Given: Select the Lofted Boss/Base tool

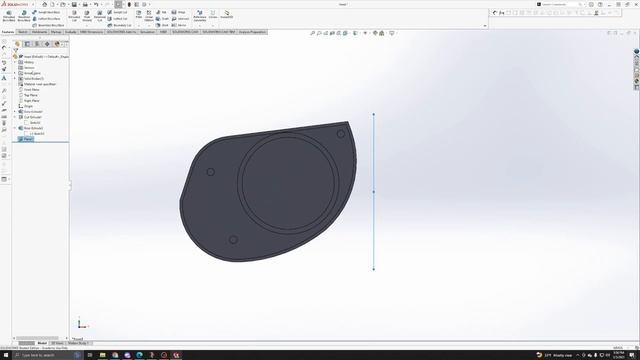Looking at the screenshot, I should pos(46,19).
